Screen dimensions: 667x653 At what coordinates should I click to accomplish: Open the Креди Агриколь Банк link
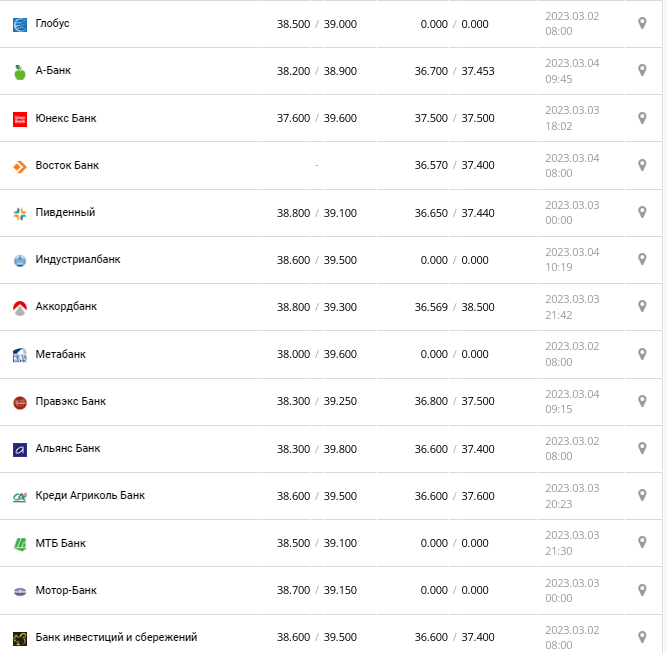click(x=90, y=496)
